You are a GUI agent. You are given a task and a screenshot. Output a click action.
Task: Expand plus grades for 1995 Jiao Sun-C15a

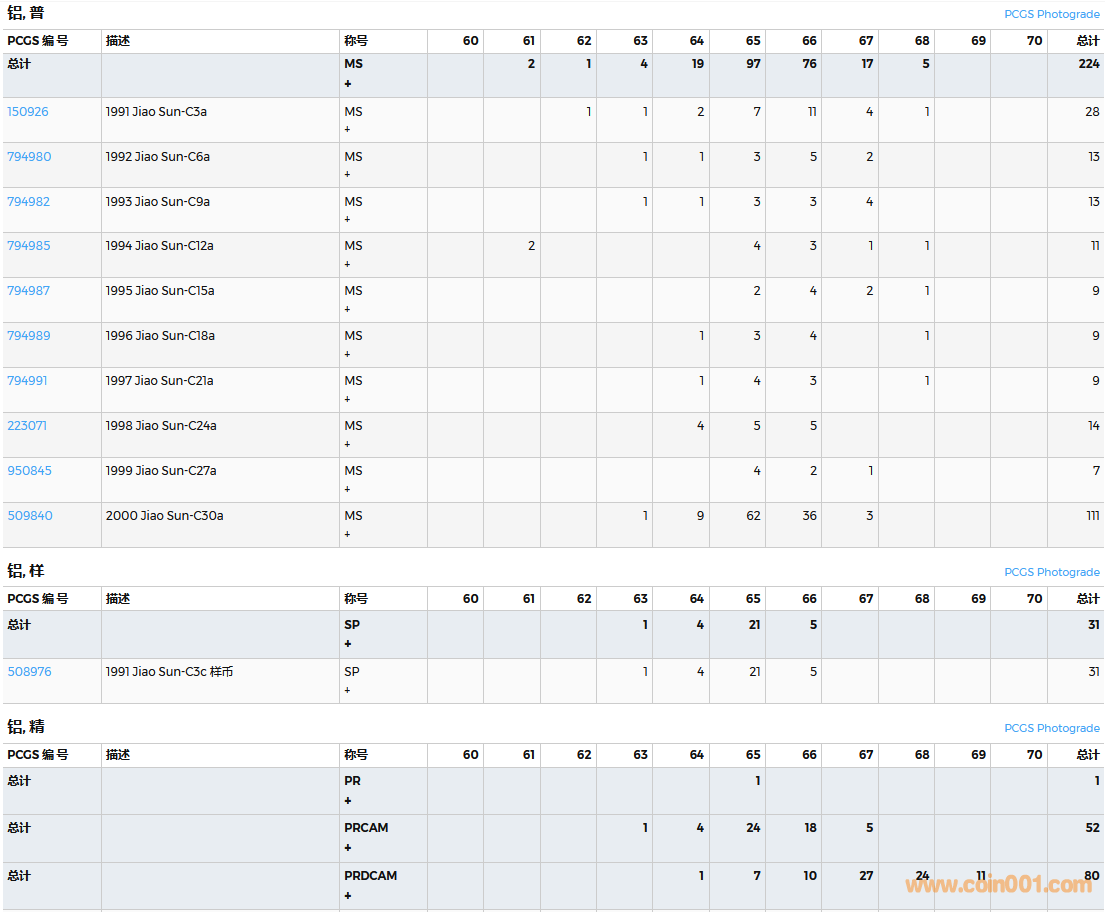(x=348, y=309)
